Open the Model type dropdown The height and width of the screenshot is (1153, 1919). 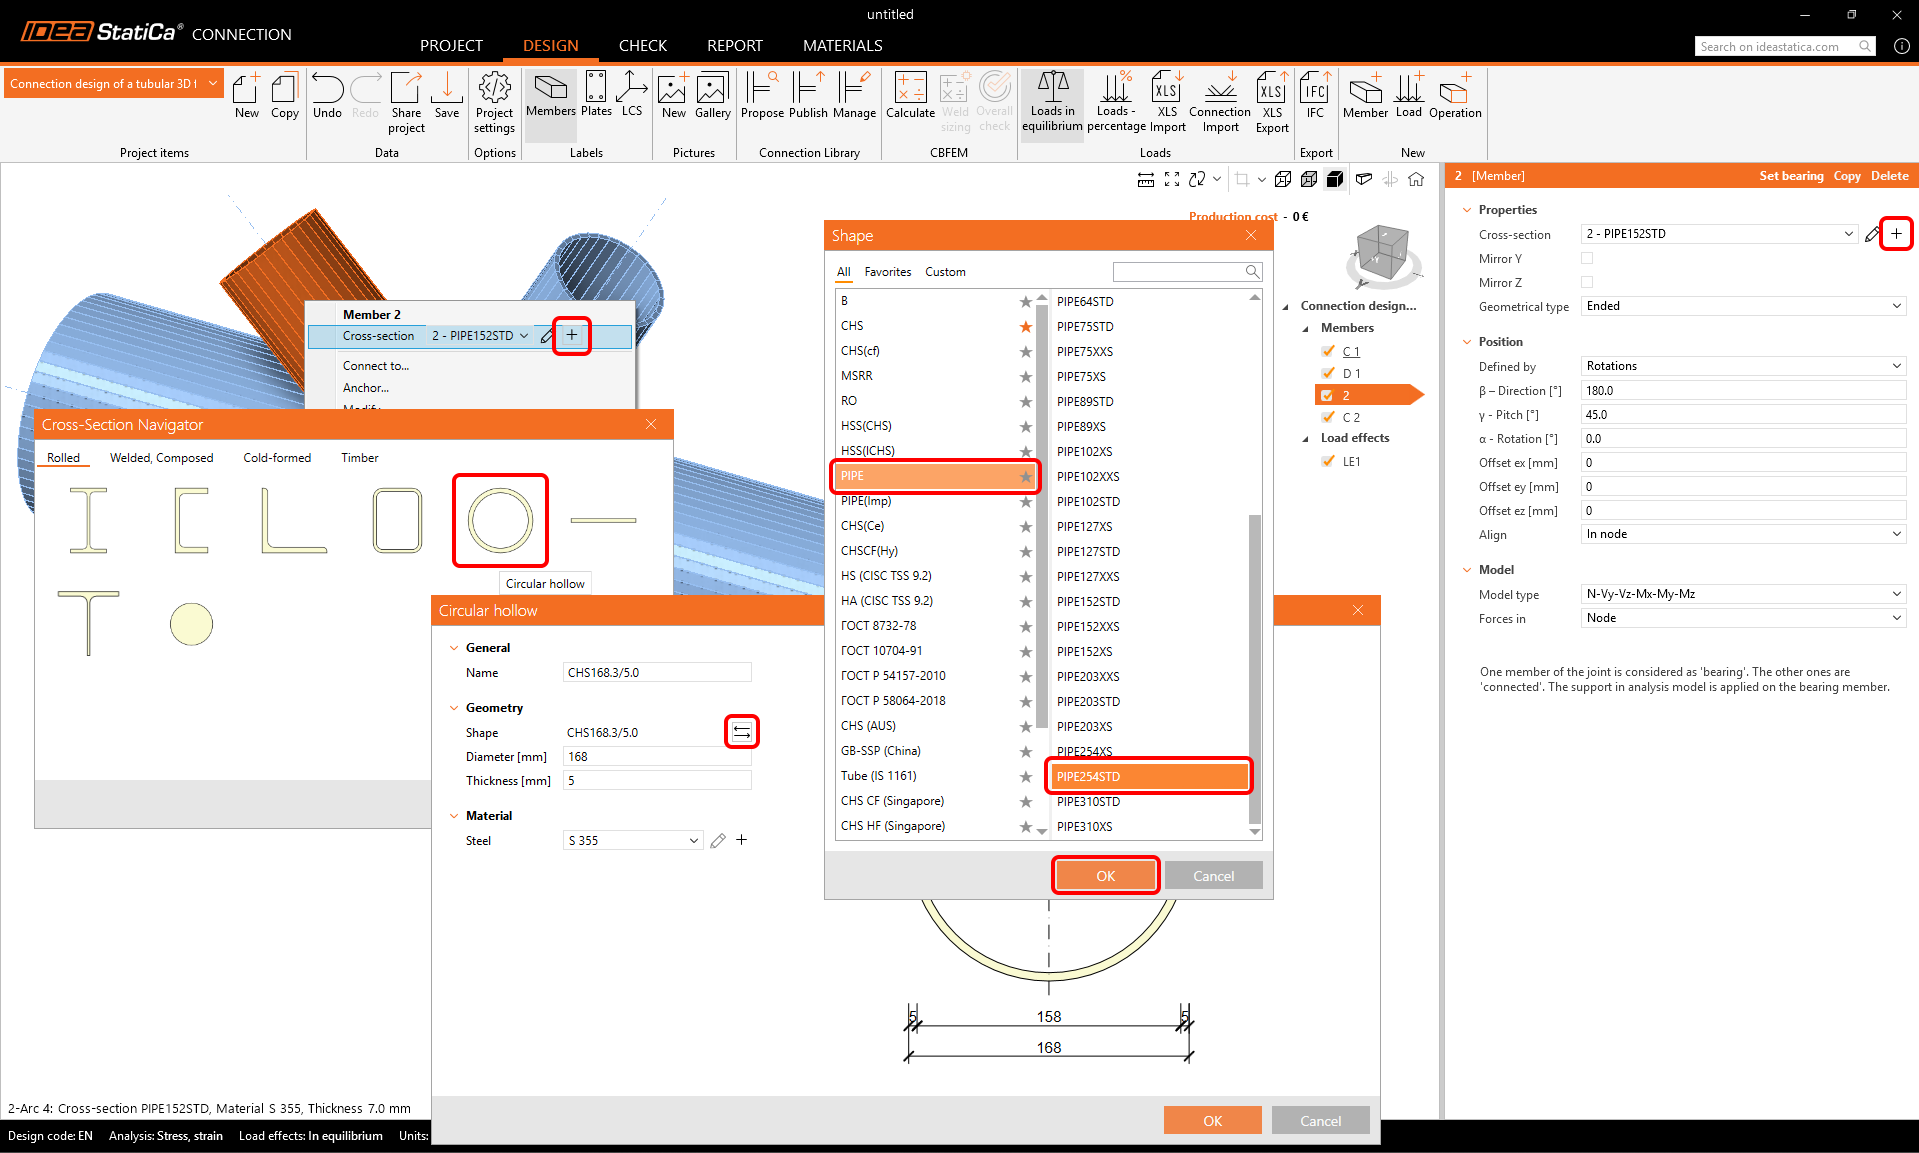tap(1743, 594)
